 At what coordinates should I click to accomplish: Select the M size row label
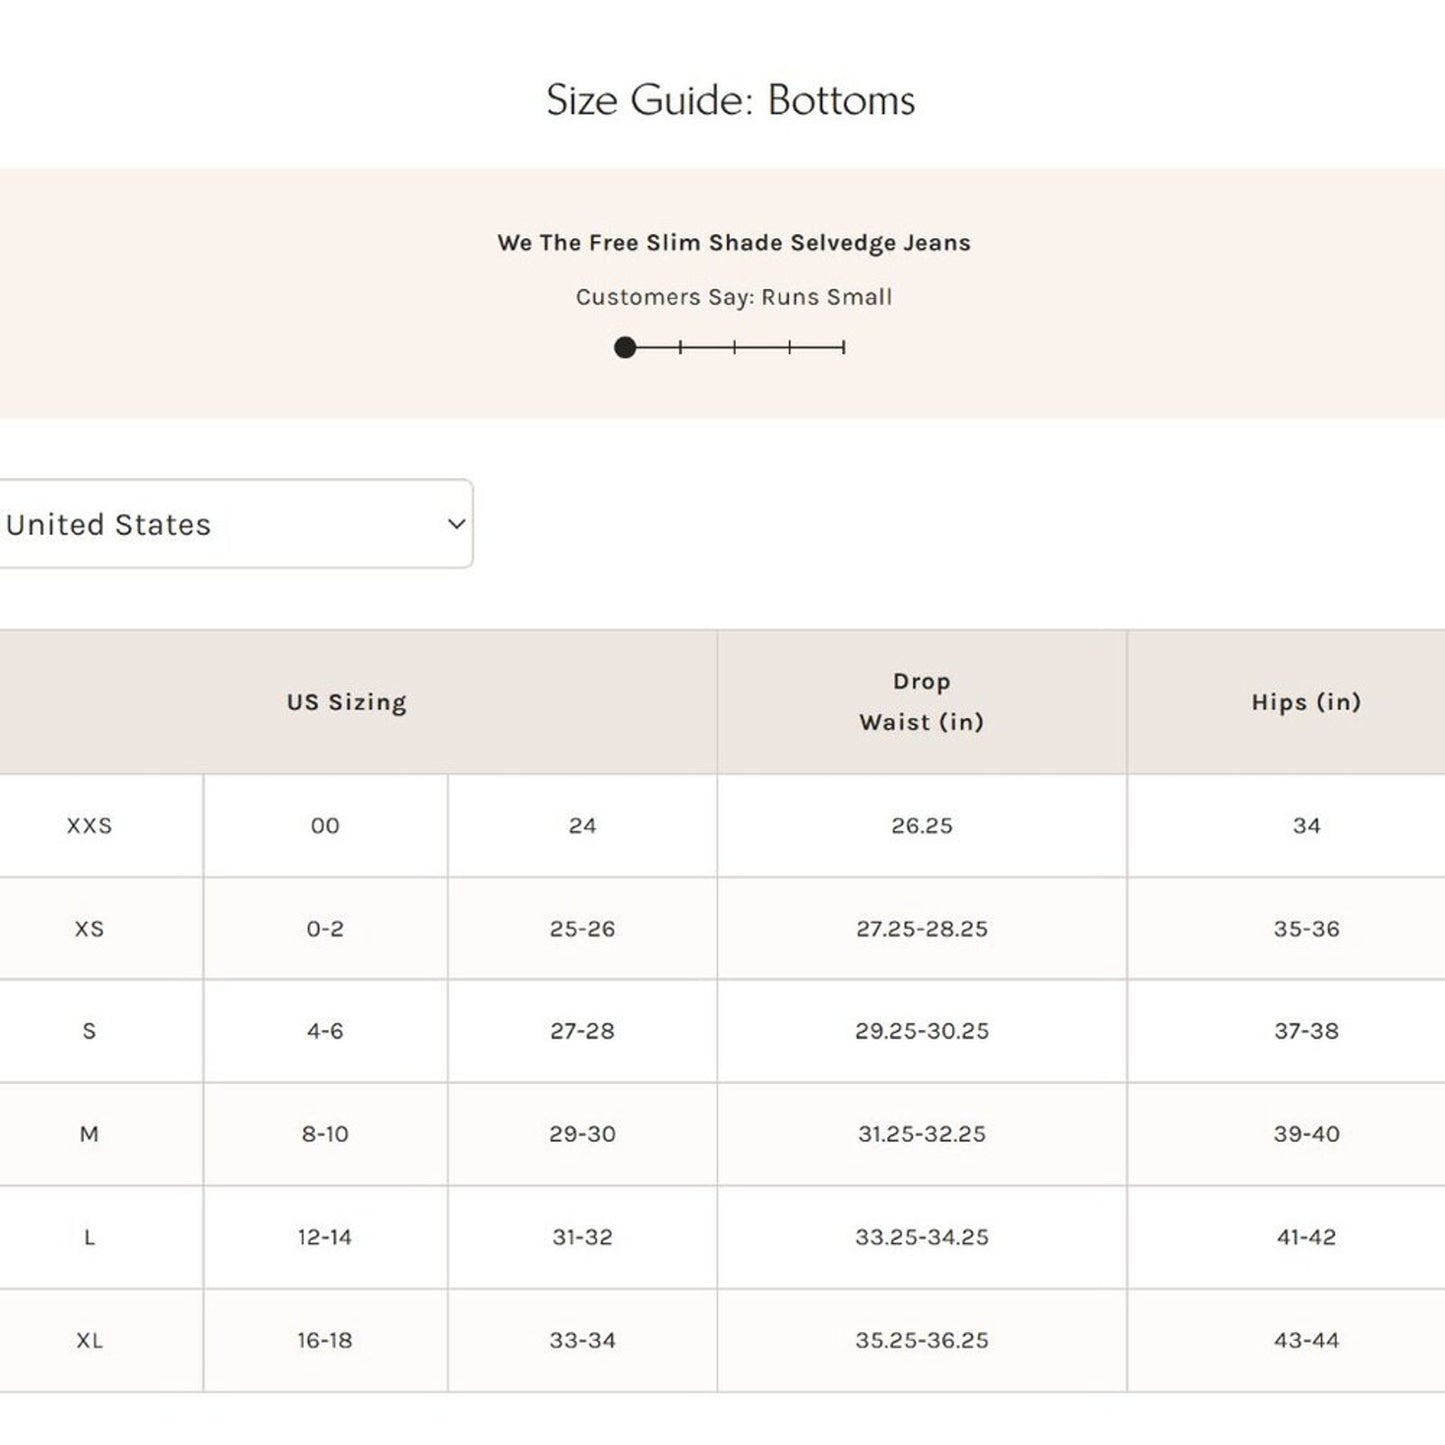(89, 1134)
